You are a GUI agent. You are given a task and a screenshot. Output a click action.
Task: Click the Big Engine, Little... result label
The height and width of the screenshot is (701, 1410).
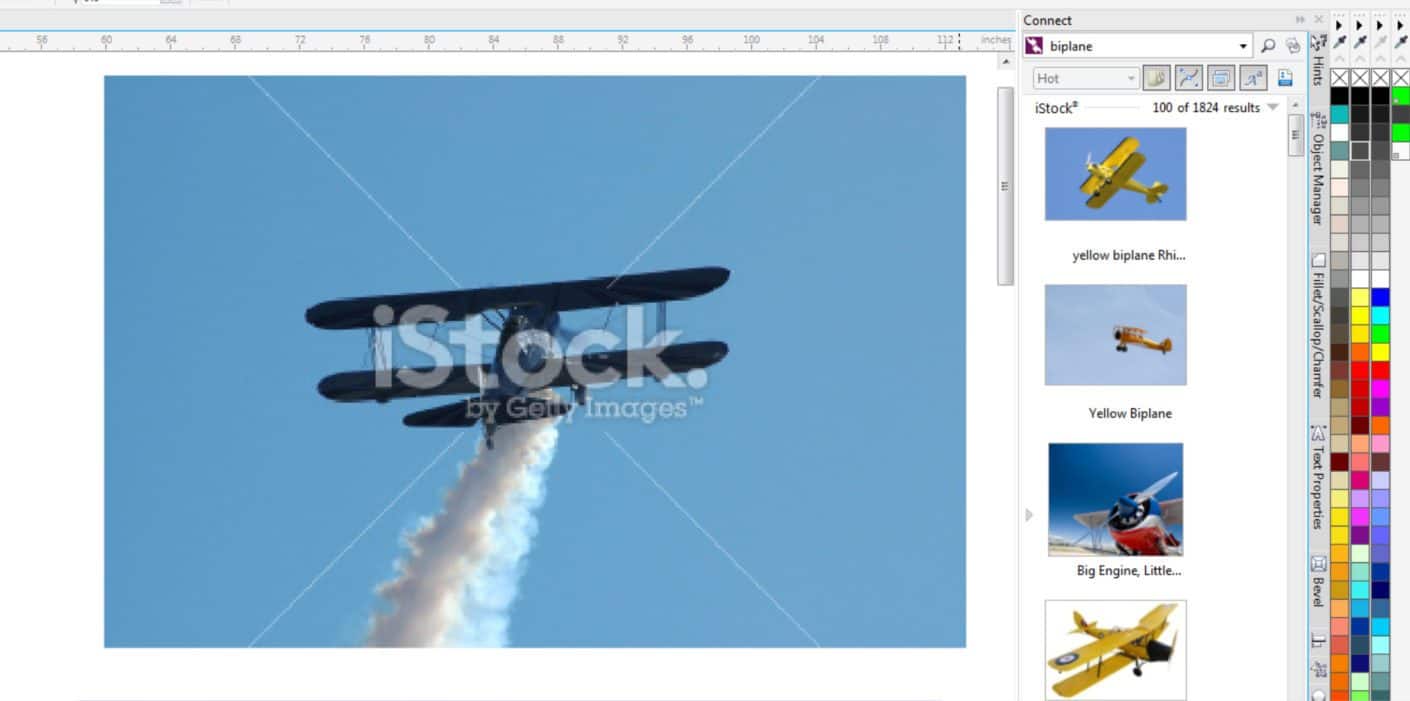pos(1128,571)
